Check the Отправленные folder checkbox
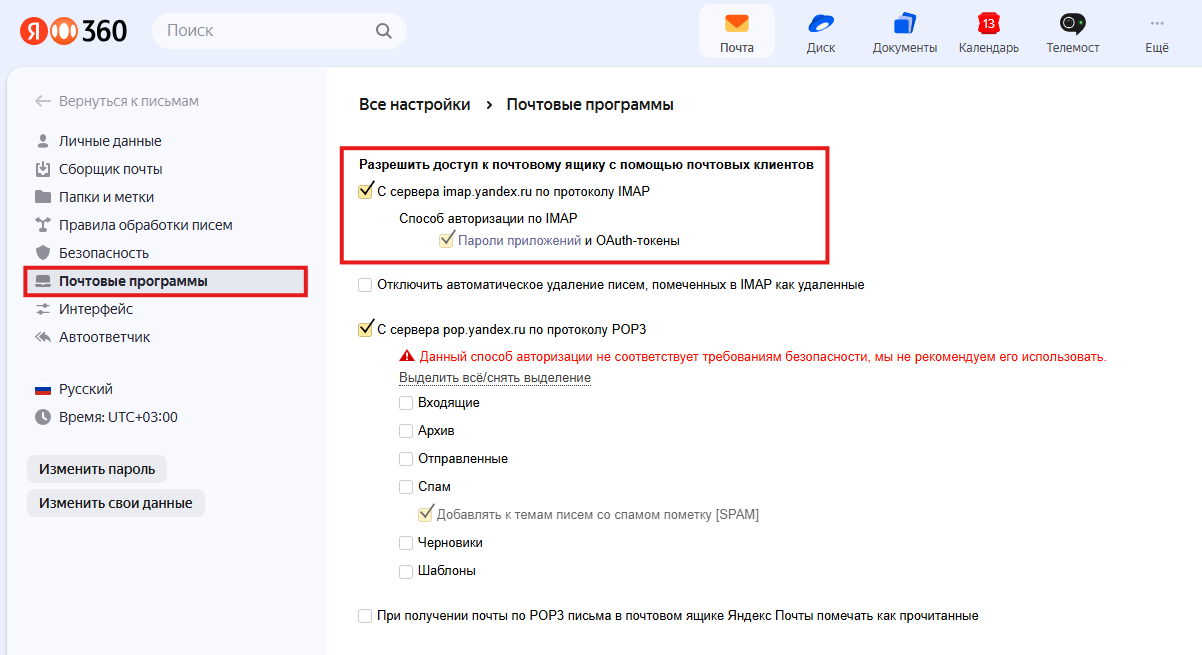1202x655 pixels. pos(406,459)
